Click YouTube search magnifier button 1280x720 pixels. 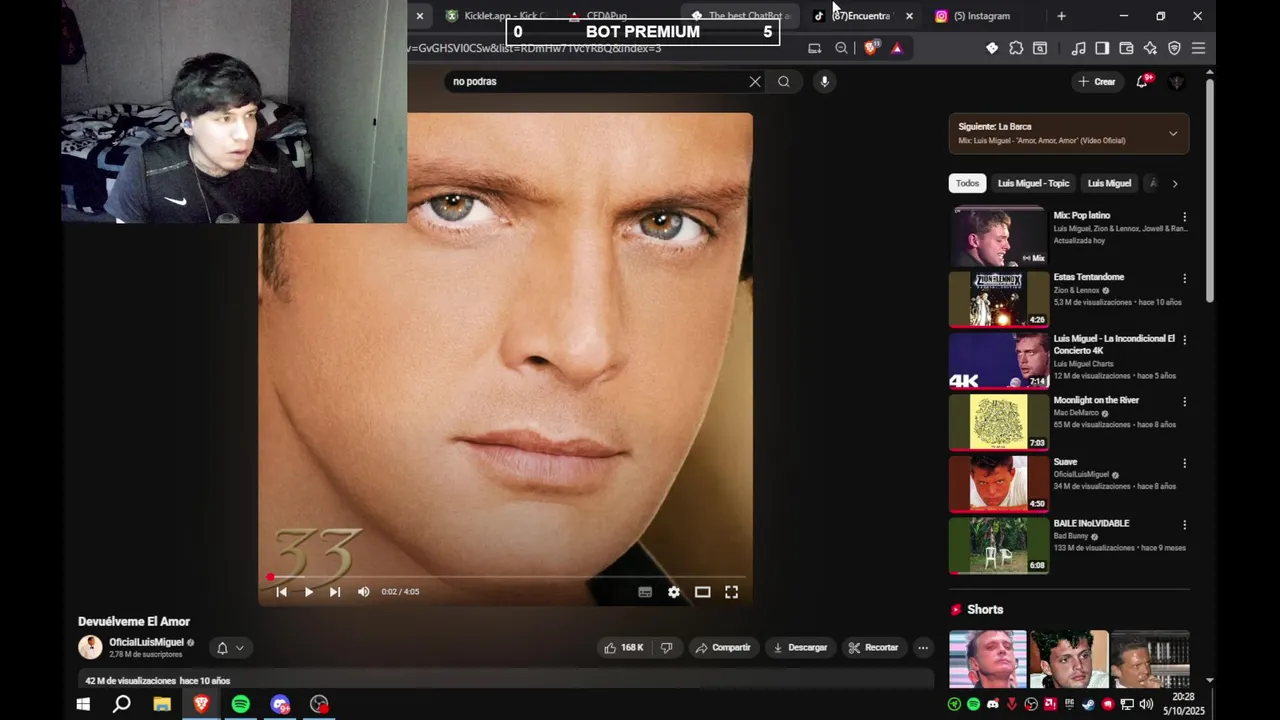coord(784,82)
